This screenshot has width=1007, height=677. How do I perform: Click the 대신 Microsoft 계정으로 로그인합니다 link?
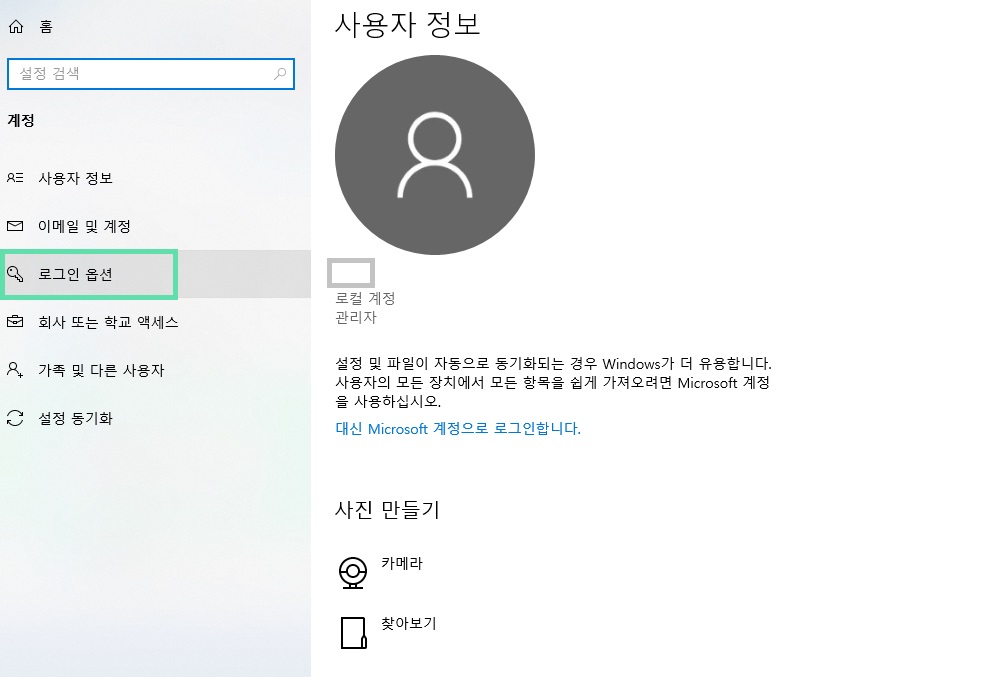(458, 428)
